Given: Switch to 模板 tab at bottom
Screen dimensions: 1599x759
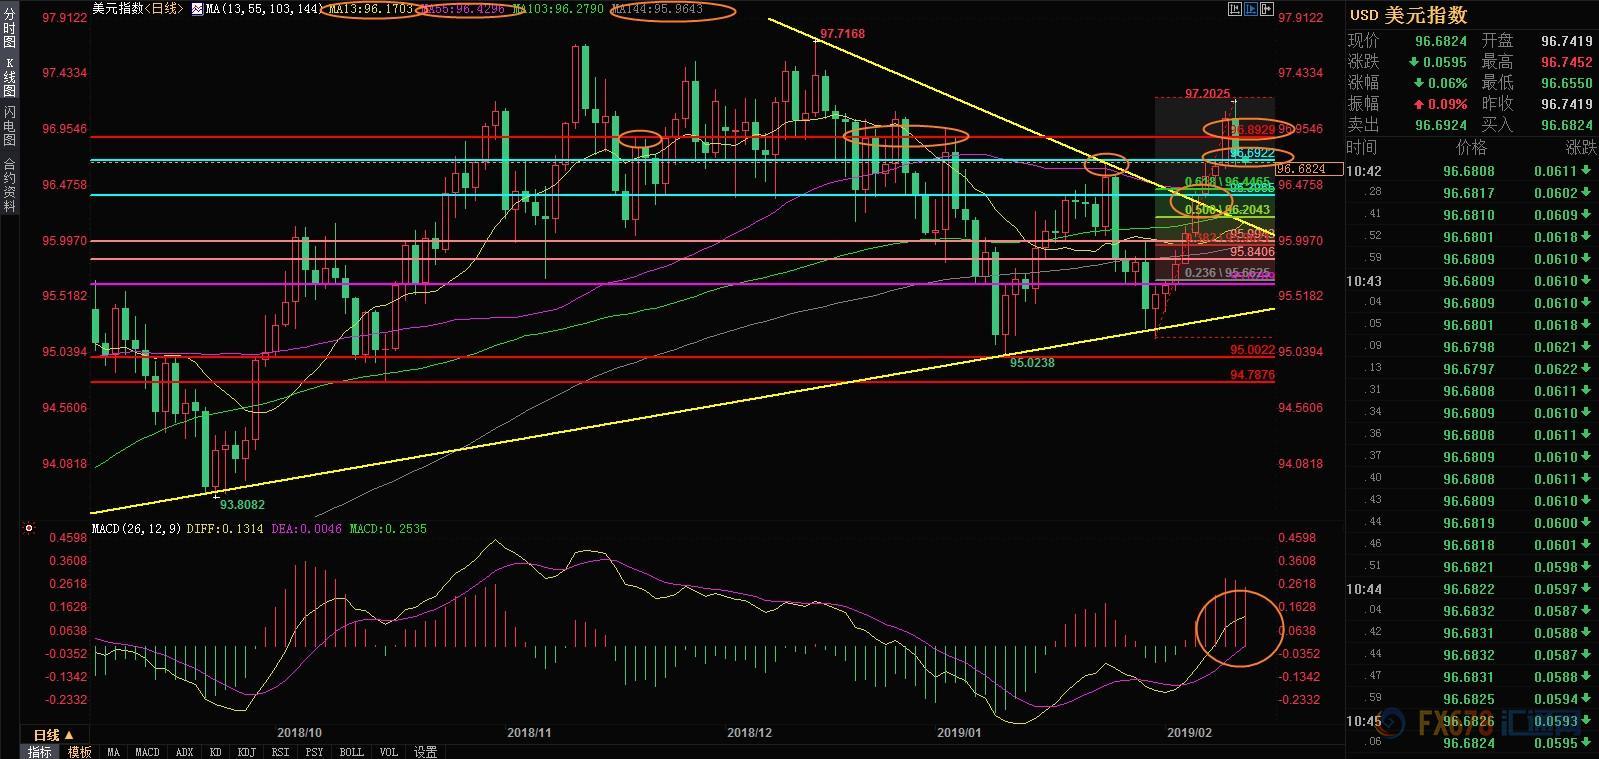Looking at the screenshot, I should click(x=80, y=752).
